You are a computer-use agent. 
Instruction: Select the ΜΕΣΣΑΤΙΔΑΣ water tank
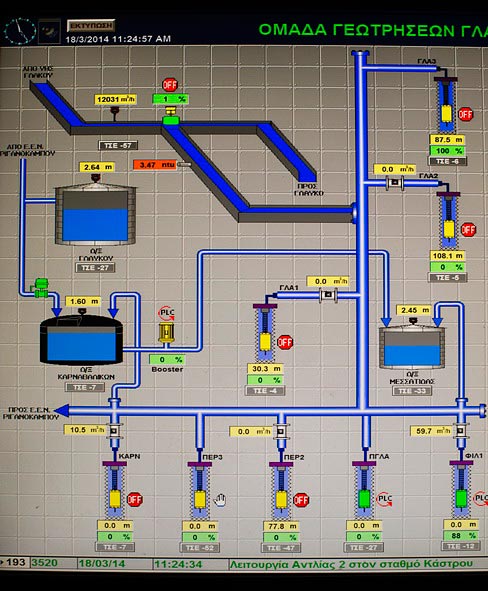point(412,347)
